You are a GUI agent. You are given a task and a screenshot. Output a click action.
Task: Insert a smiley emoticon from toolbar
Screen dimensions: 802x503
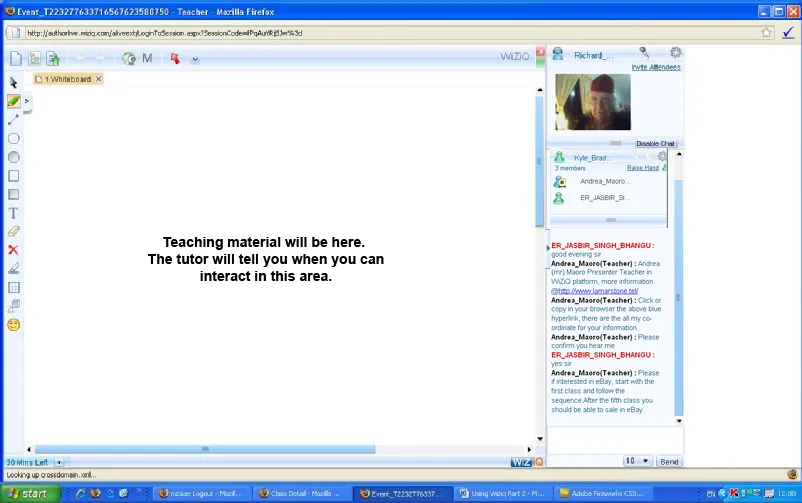14,325
